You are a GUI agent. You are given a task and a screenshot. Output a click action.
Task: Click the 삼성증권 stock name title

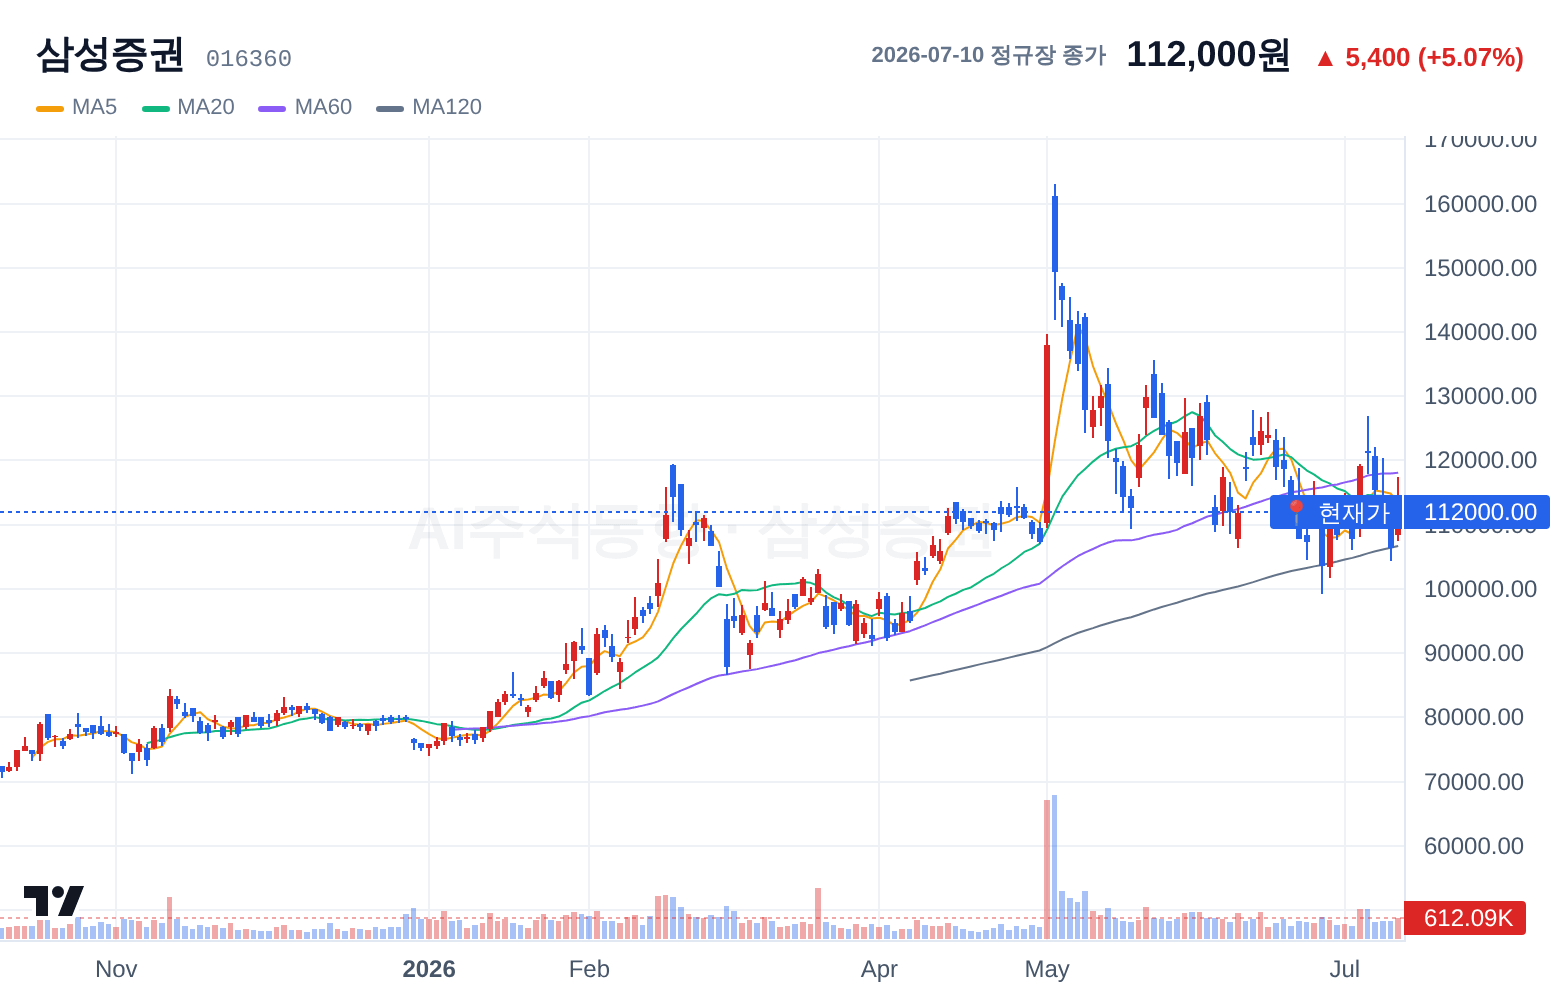point(110,55)
